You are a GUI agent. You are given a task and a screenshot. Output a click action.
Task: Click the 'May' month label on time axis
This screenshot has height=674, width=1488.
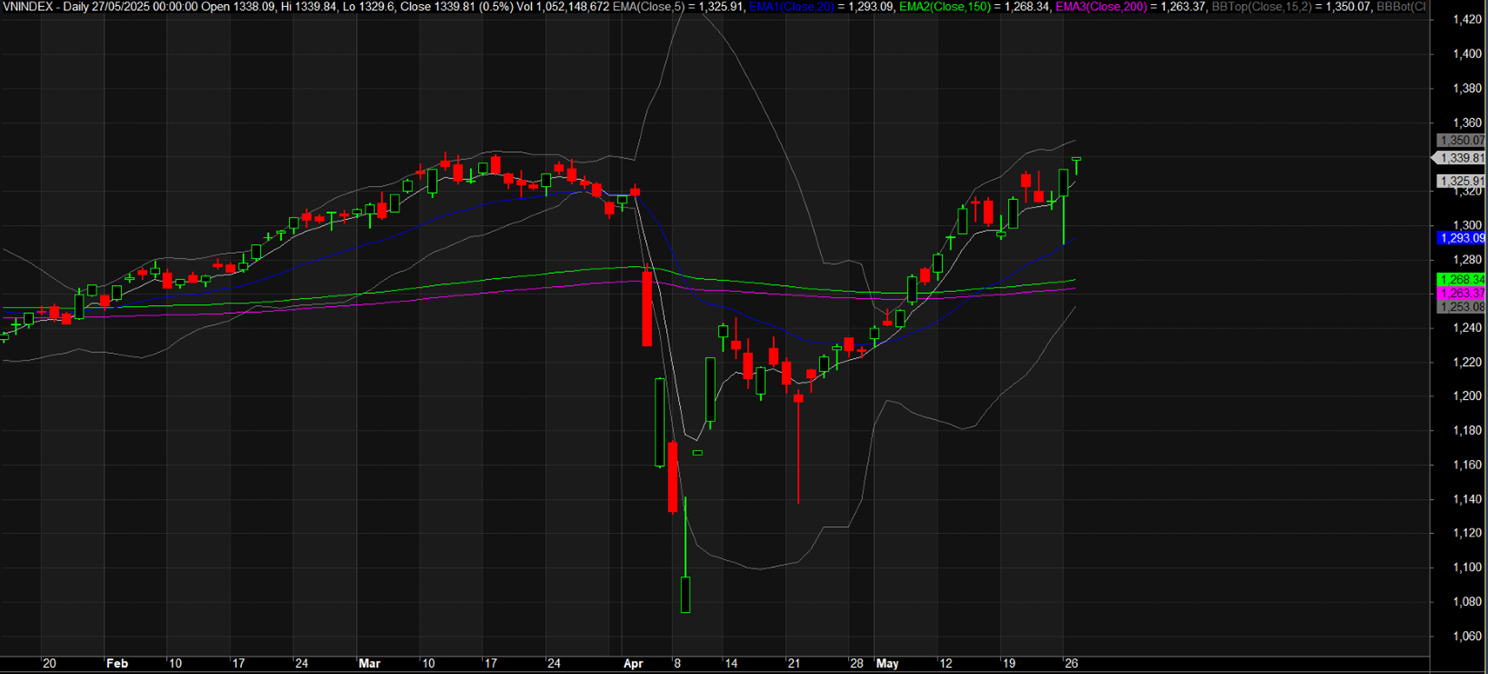pyautogui.click(x=888, y=664)
